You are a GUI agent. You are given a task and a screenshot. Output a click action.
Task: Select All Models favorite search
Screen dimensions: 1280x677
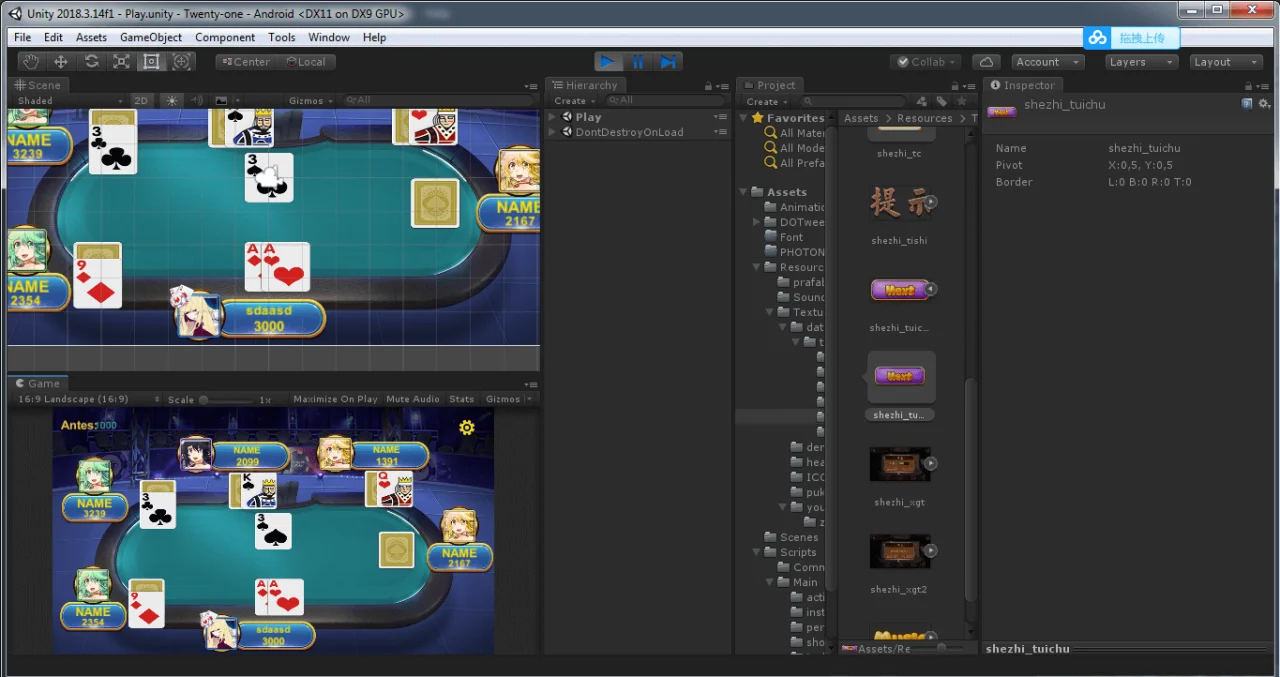click(794, 148)
